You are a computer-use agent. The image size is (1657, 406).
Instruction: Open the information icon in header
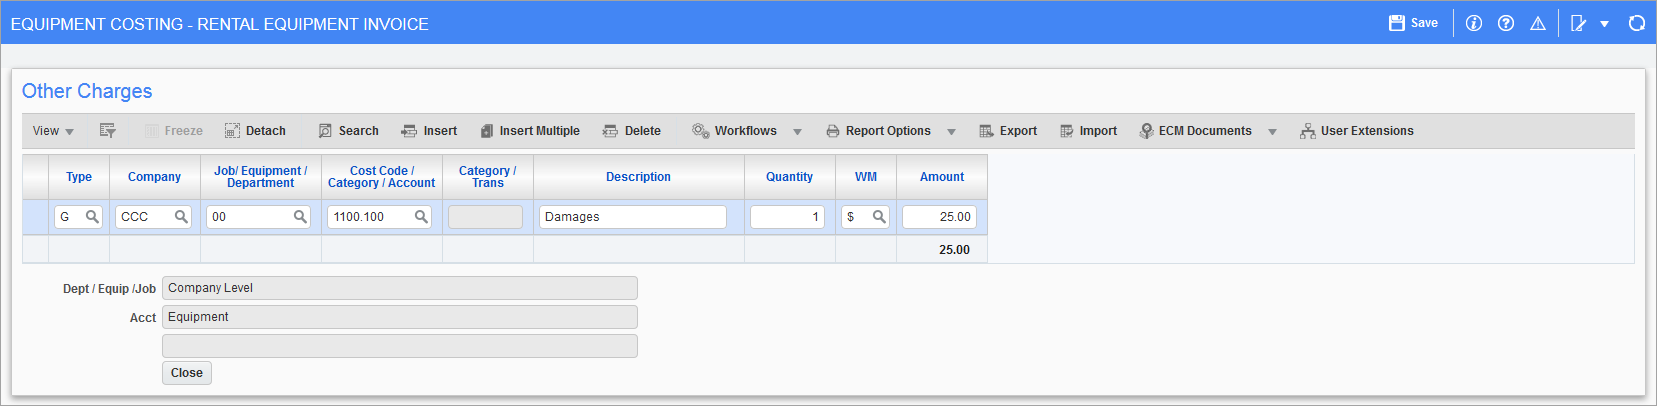coord(1474,23)
